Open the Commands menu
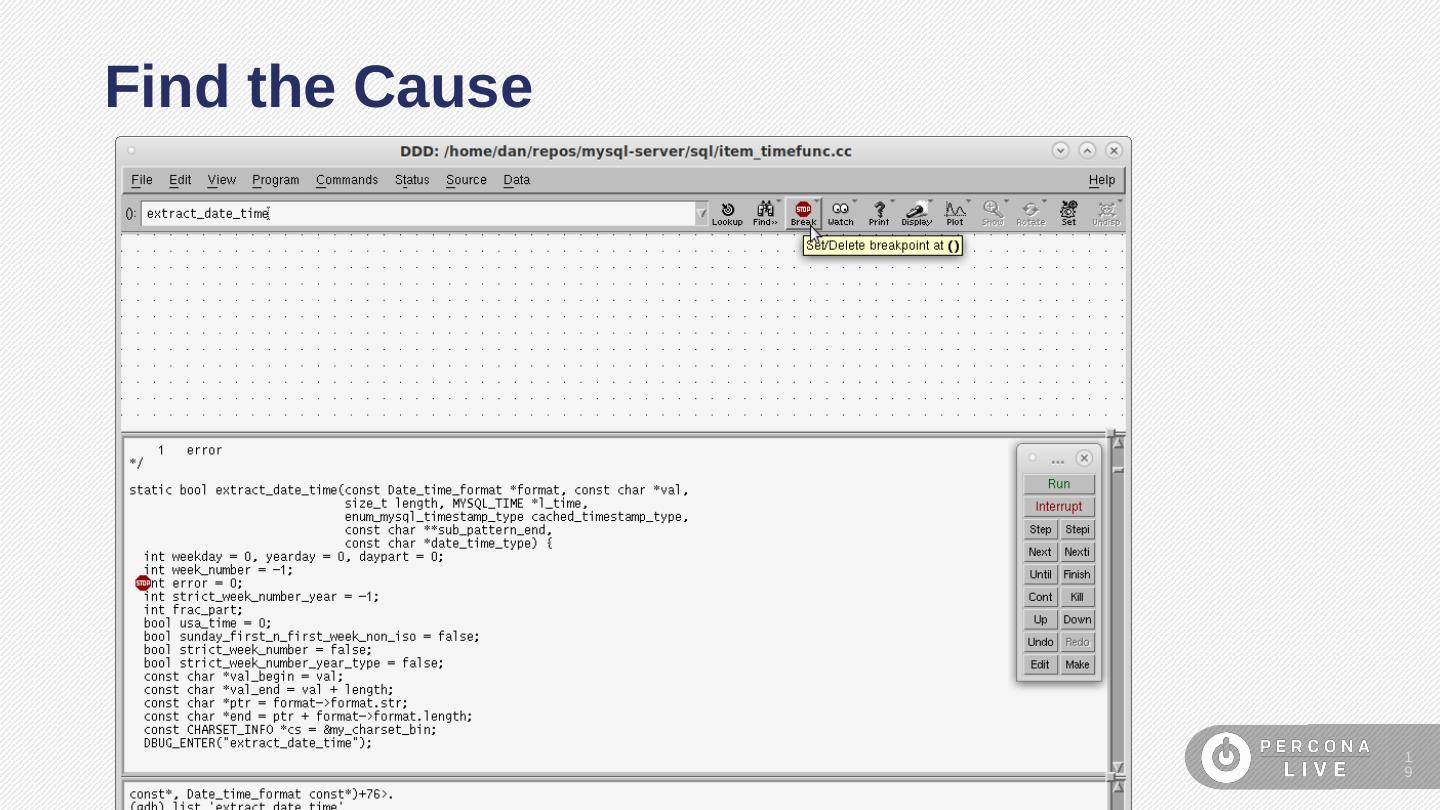This screenshot has width=1440, height=810. click(347, 180)
